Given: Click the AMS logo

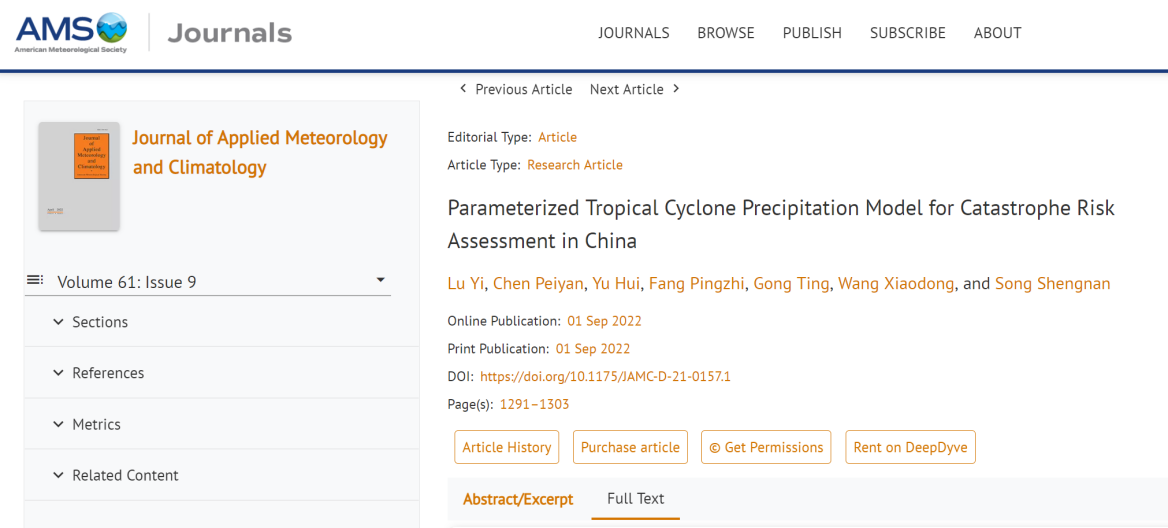Looking at the screenshot, I should tap(72, 33).
